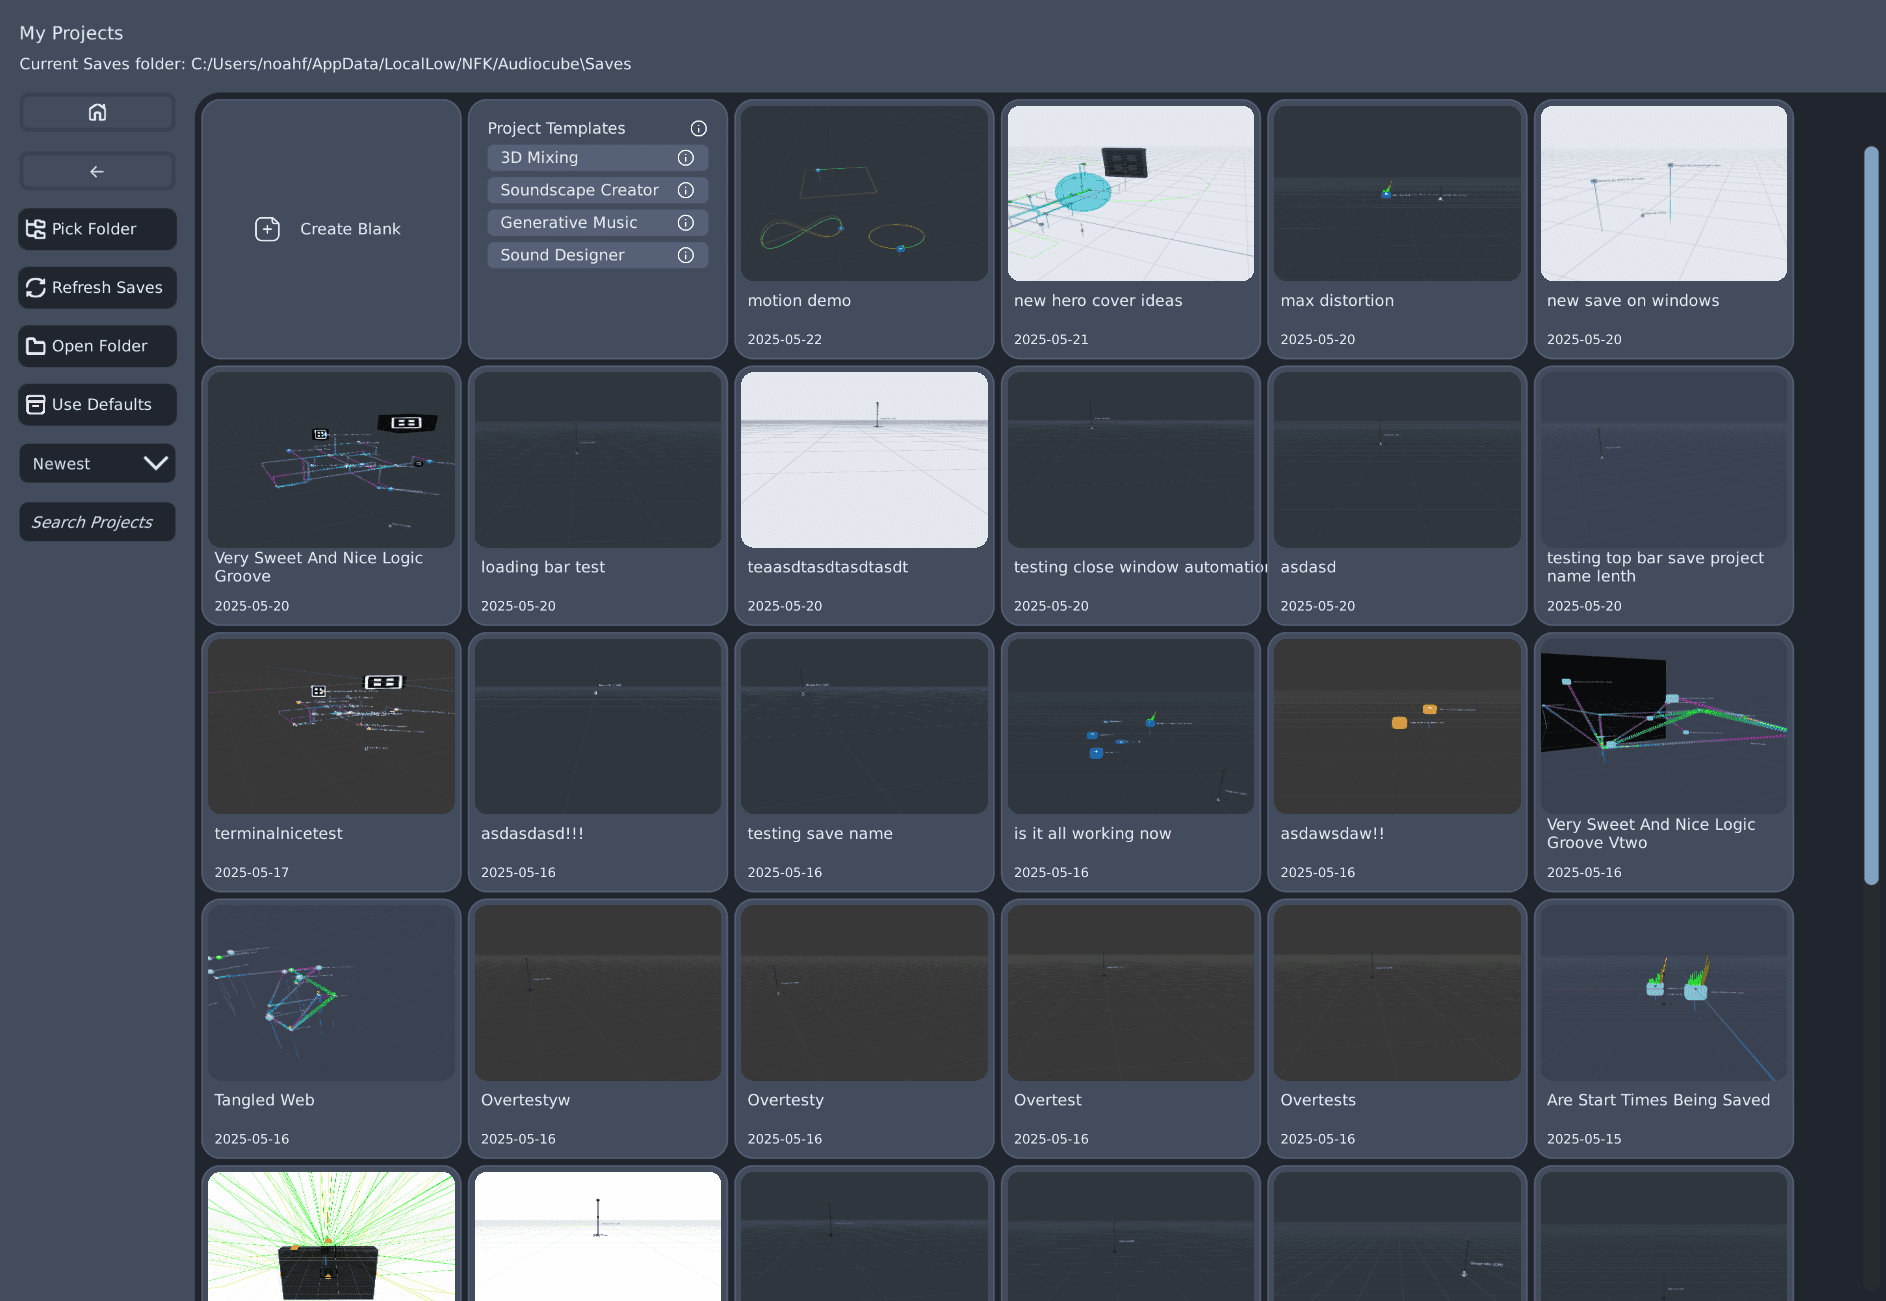
Task: Click the 'max distortion' project title
Action: tap(1337, 301)
